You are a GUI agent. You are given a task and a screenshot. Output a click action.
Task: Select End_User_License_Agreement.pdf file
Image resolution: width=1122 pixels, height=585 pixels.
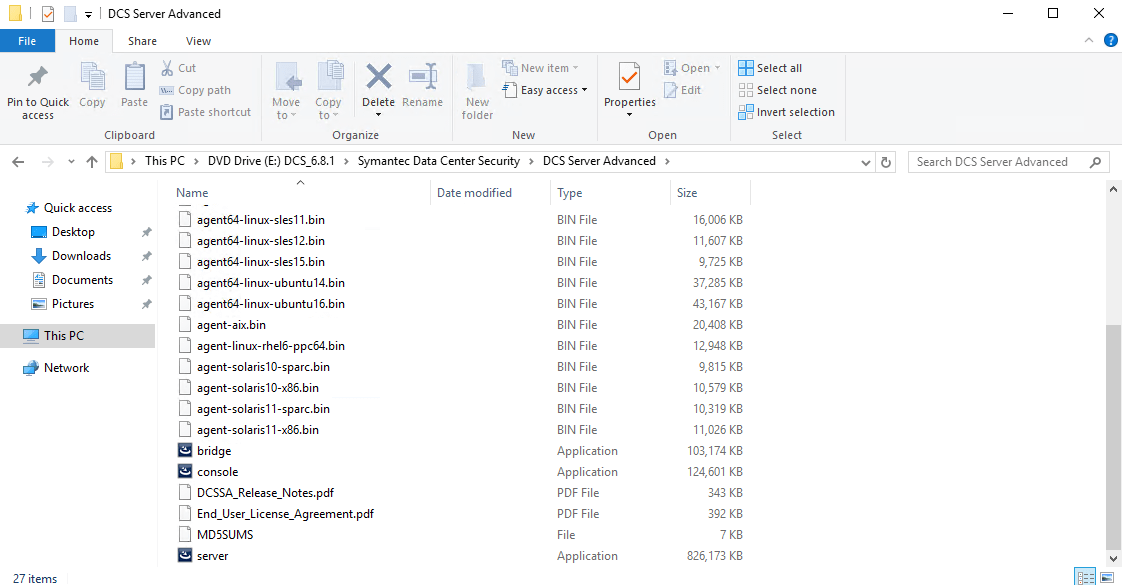click(x=285, y=513)
